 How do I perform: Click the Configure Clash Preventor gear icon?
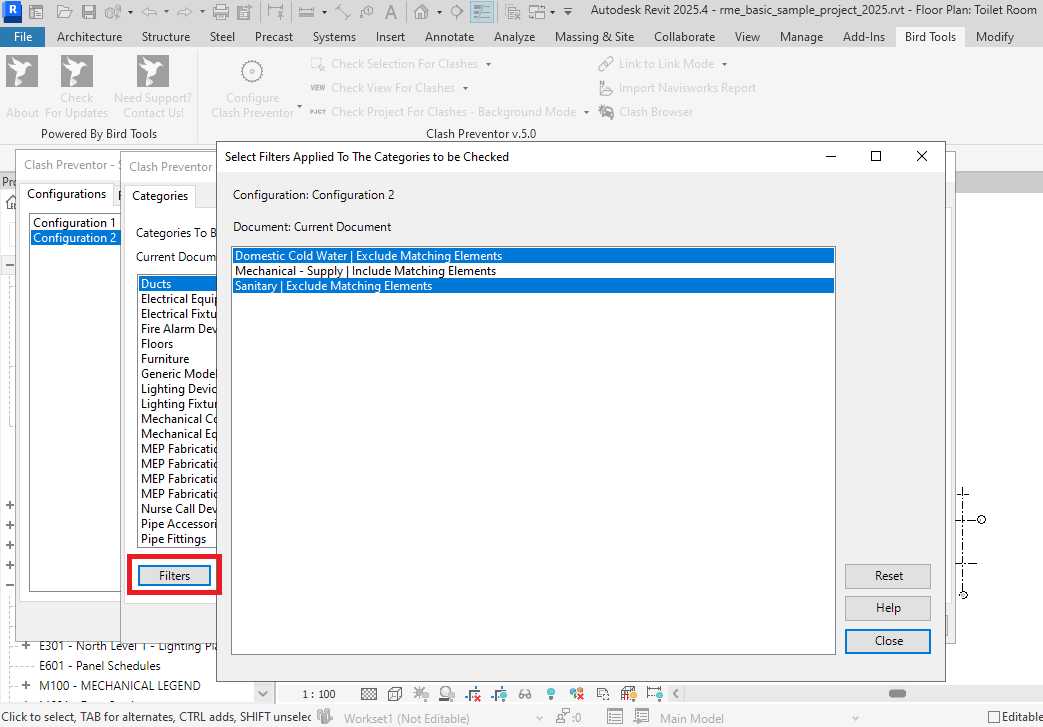pyautogui.click(x=252, y=71)
